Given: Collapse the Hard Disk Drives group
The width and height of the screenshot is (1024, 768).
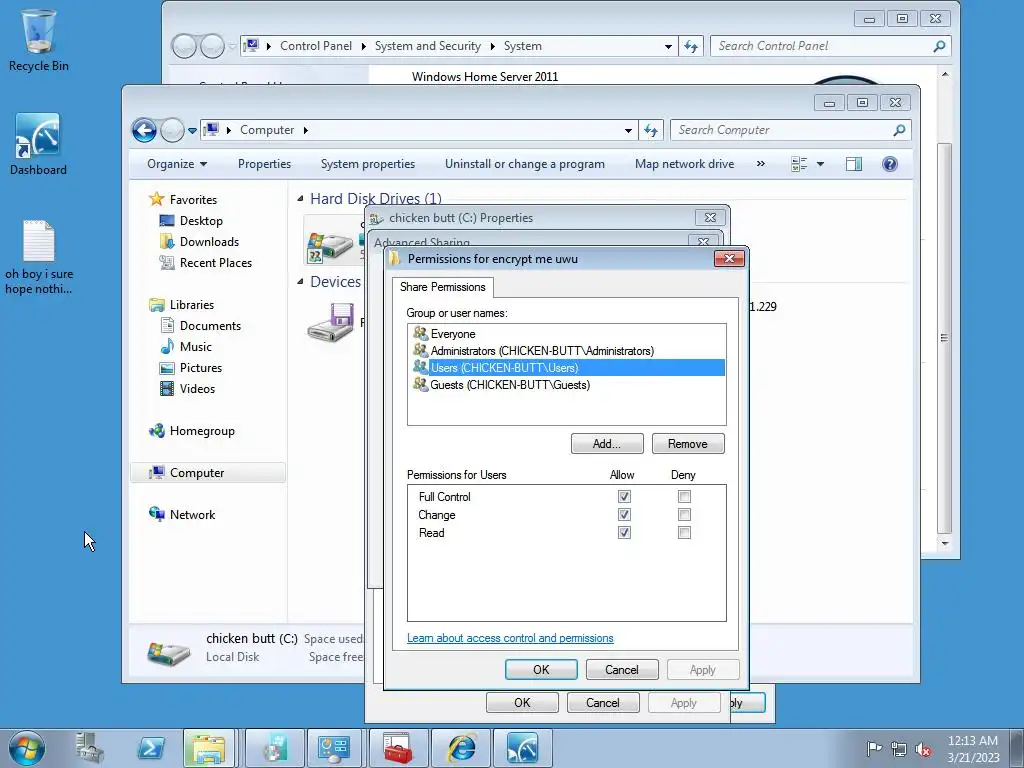Looking at the screenshot, I should coord(300,199).
